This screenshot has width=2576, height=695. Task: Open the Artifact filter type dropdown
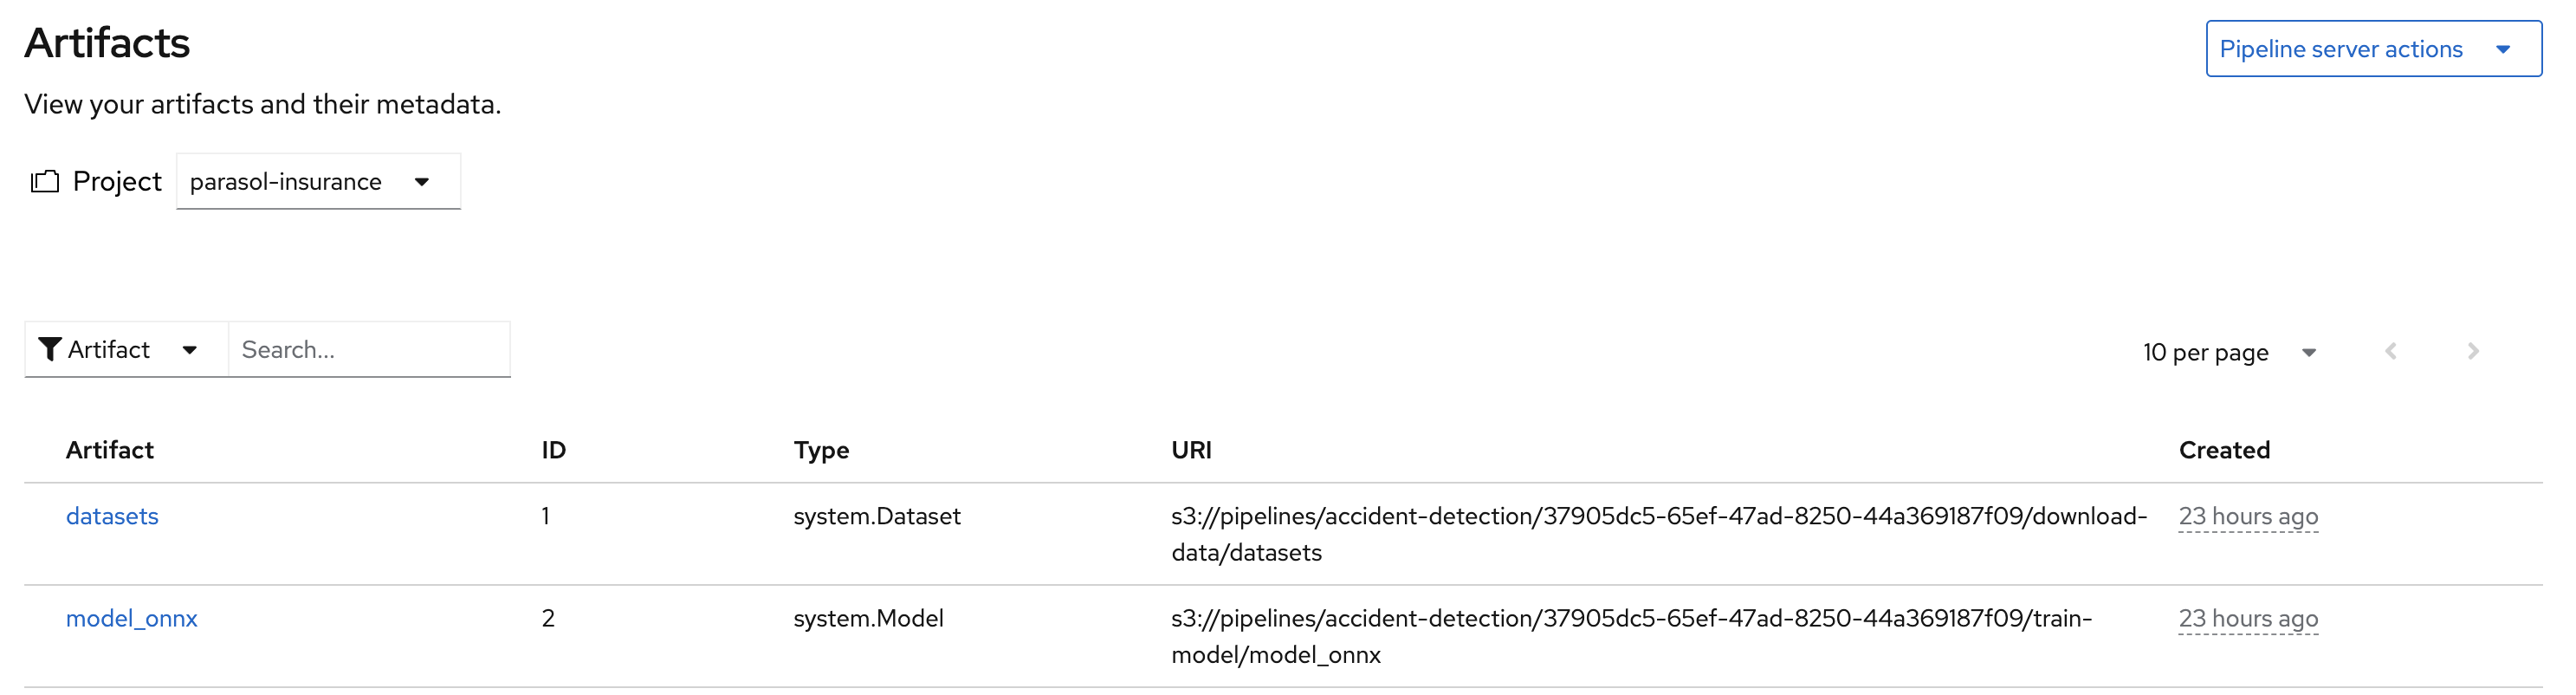click(x=126, y=349)
